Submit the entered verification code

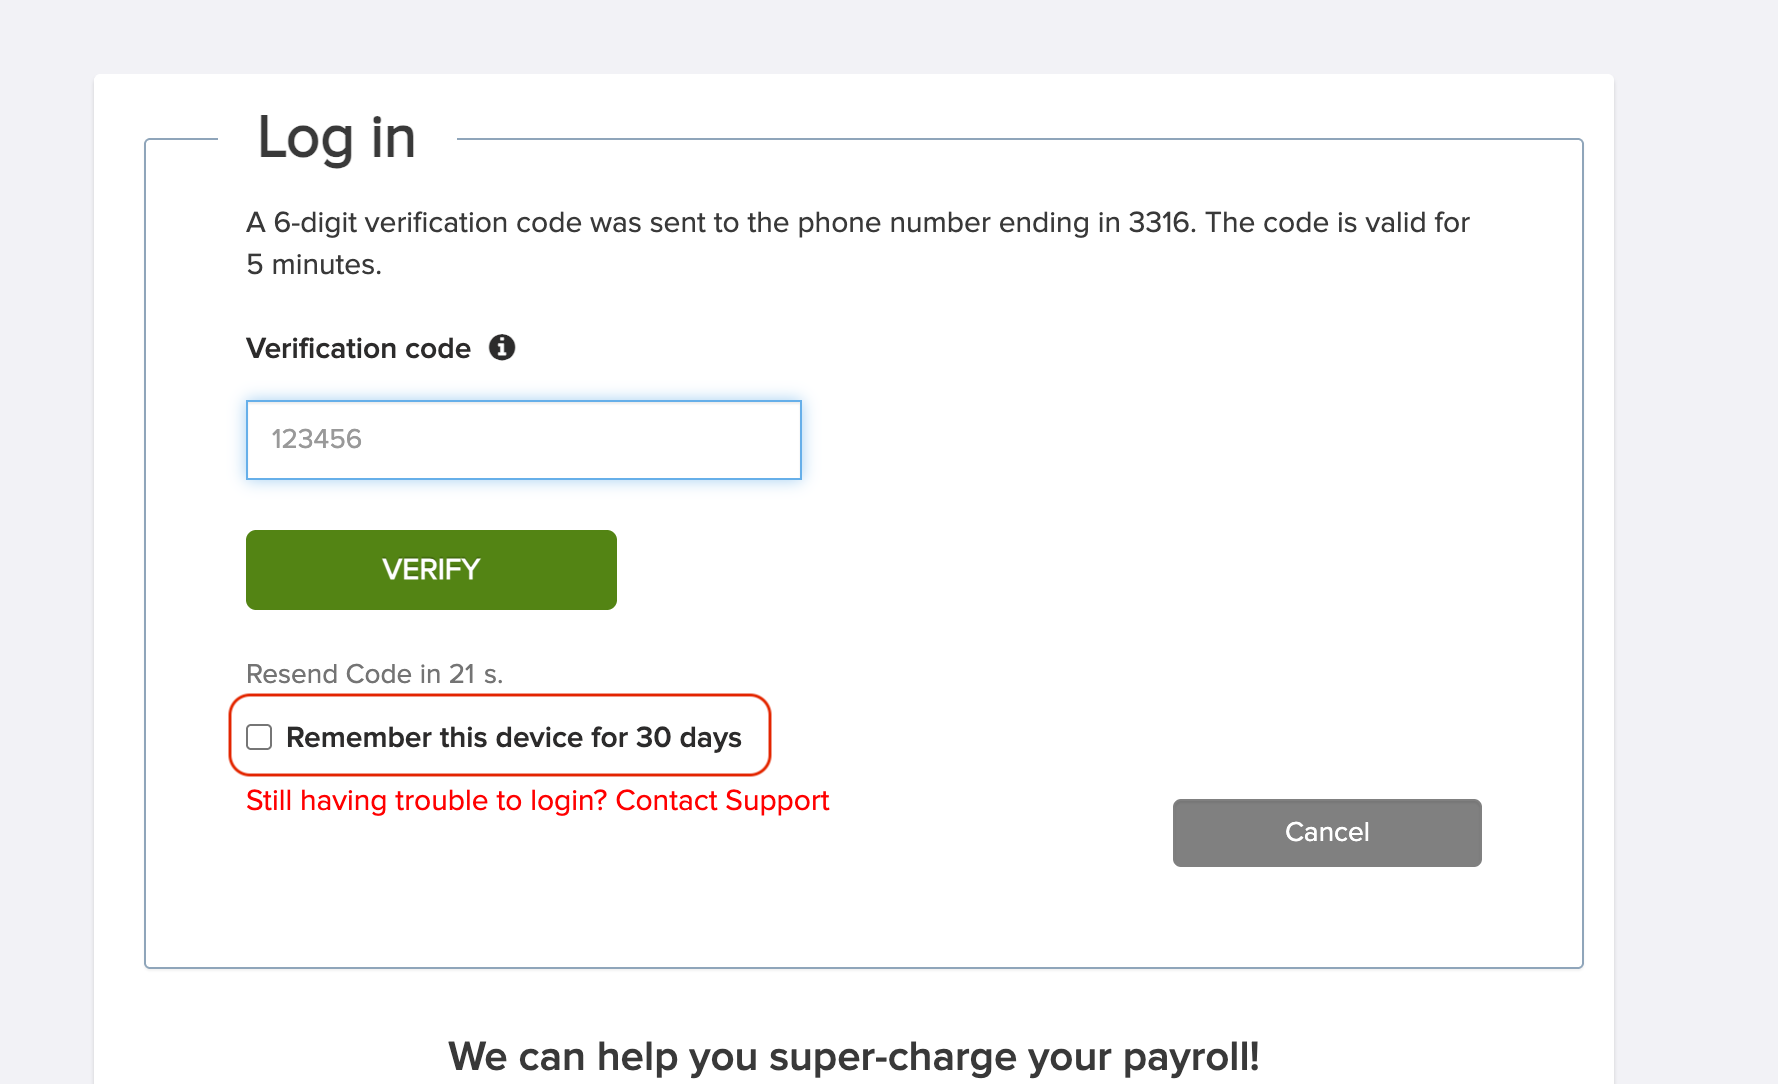[430, 569]
